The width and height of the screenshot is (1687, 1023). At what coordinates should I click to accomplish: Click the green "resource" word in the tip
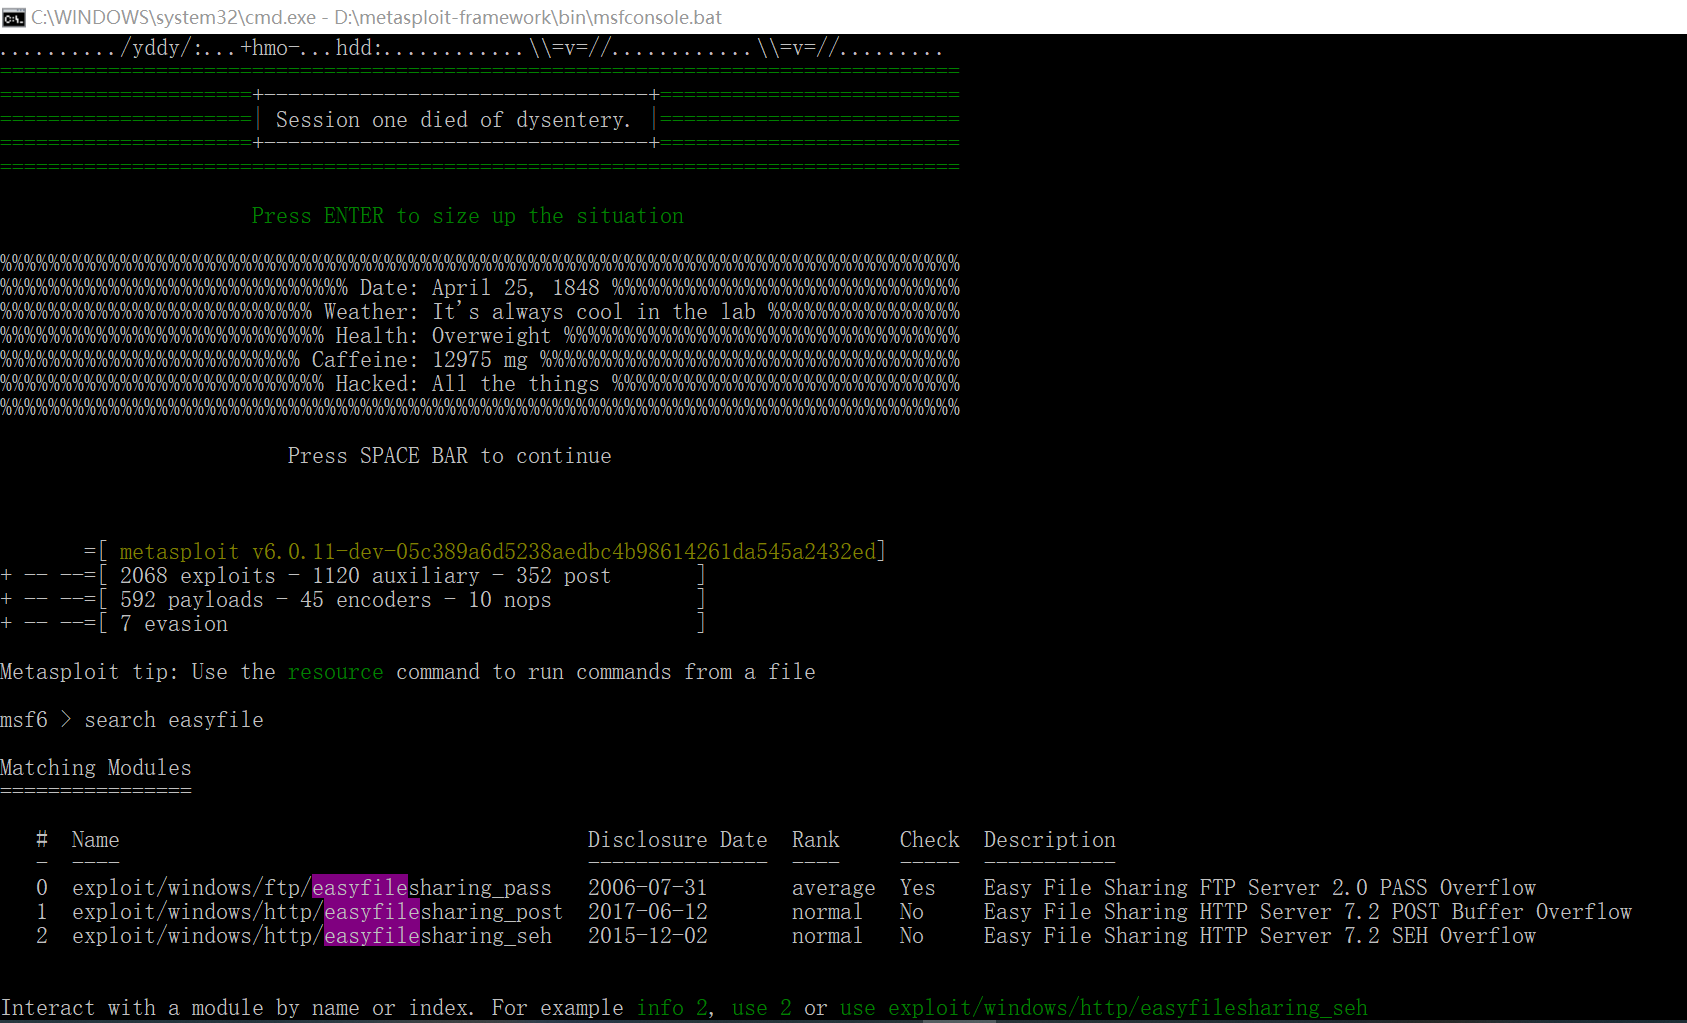pyautogui.click(x=335, y=672)
